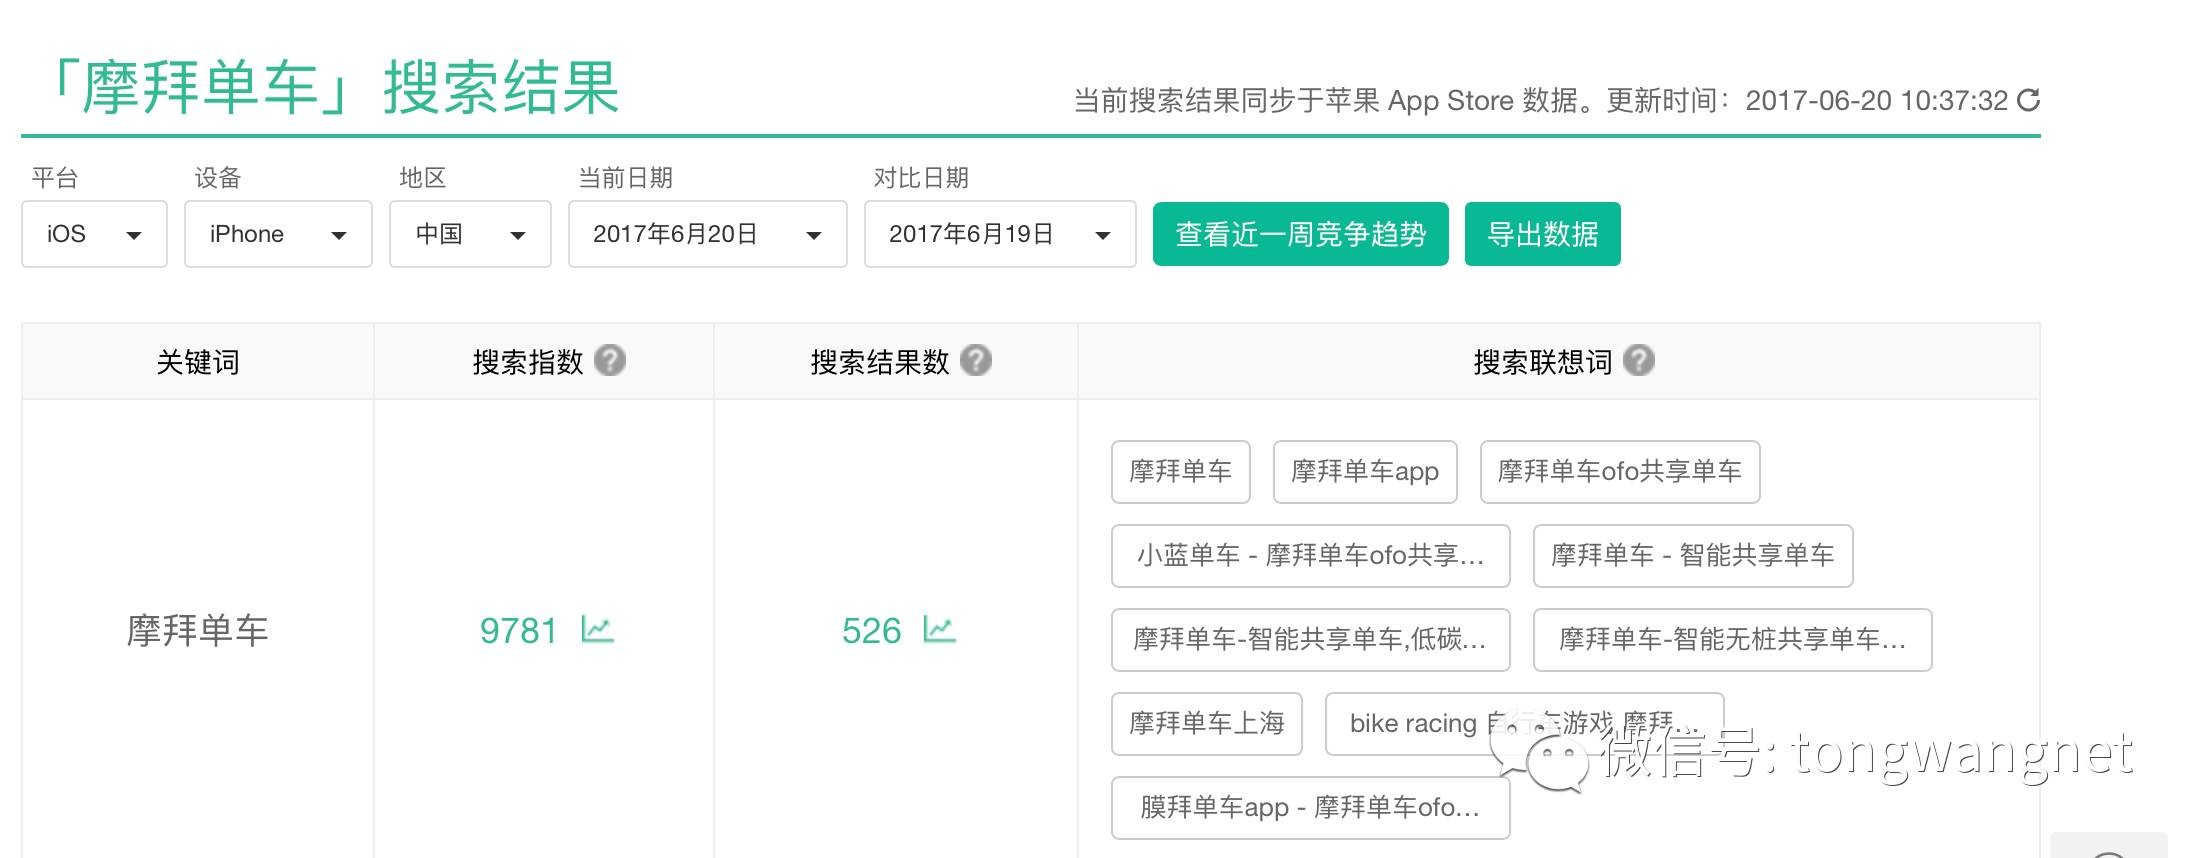
Task: Select tag 小蓝单车 - 摩拜单车ofo共享…
Action: pos(1310,555)
